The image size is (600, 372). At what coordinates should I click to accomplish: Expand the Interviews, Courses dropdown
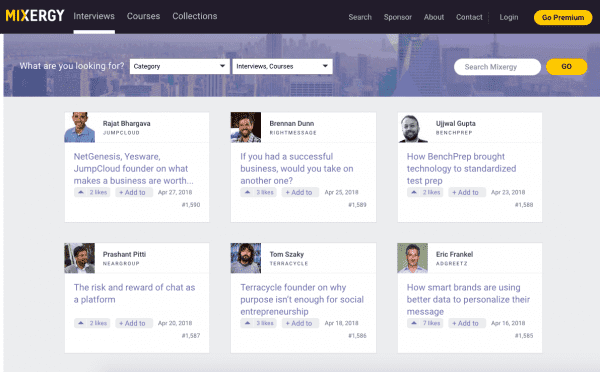(x=282, y=66)
